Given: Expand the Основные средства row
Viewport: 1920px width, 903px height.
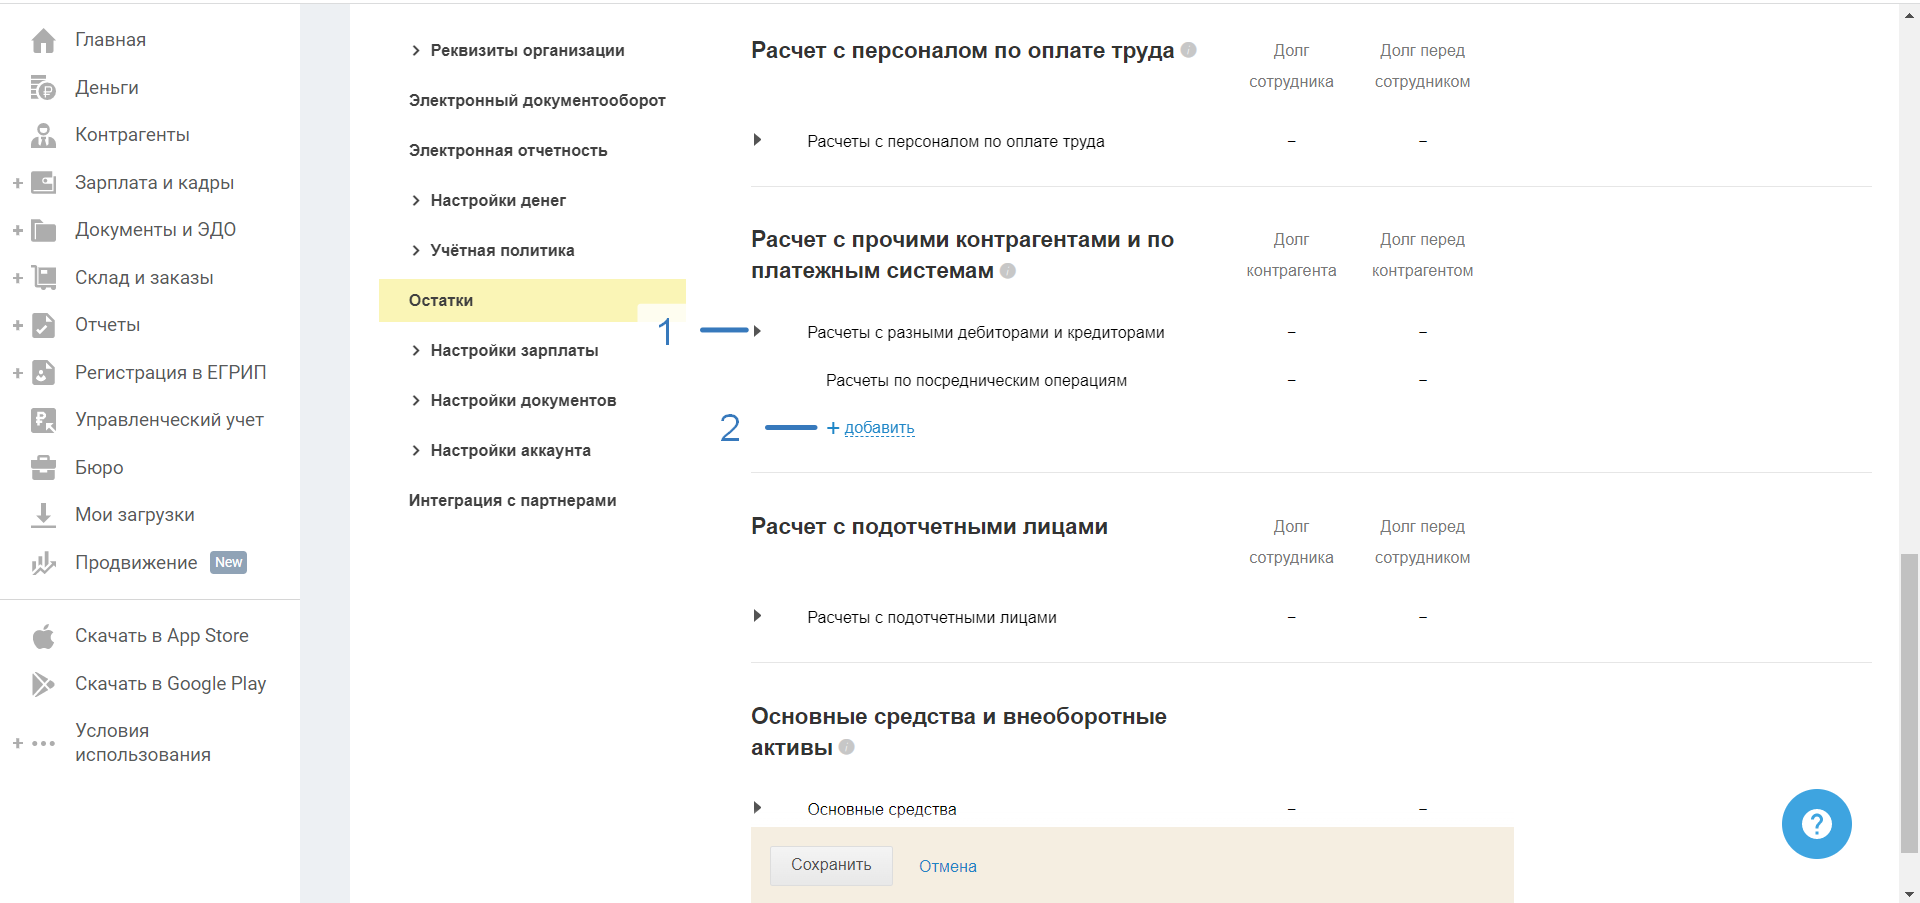Looking at the screenshot, I should (x=757, y=807).
